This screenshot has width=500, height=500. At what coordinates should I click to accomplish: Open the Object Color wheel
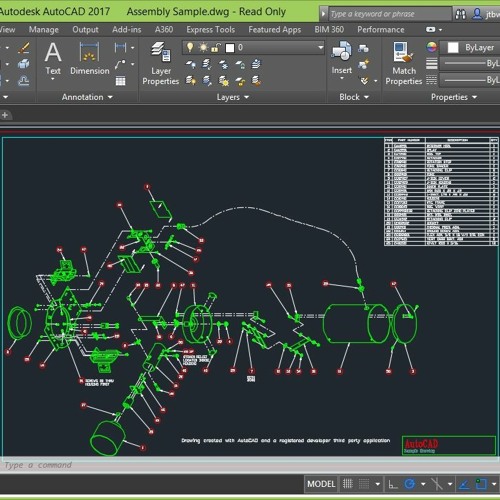(431, 47)
